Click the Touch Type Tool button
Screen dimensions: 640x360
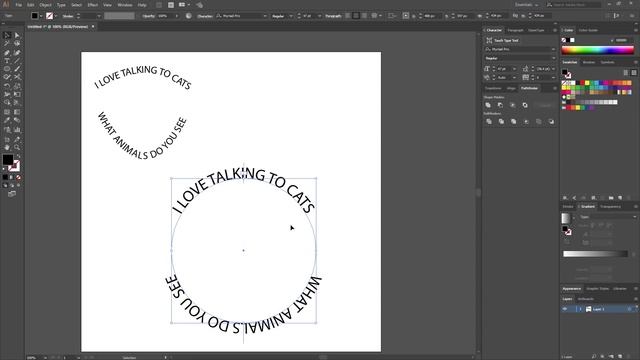(502, 40)
